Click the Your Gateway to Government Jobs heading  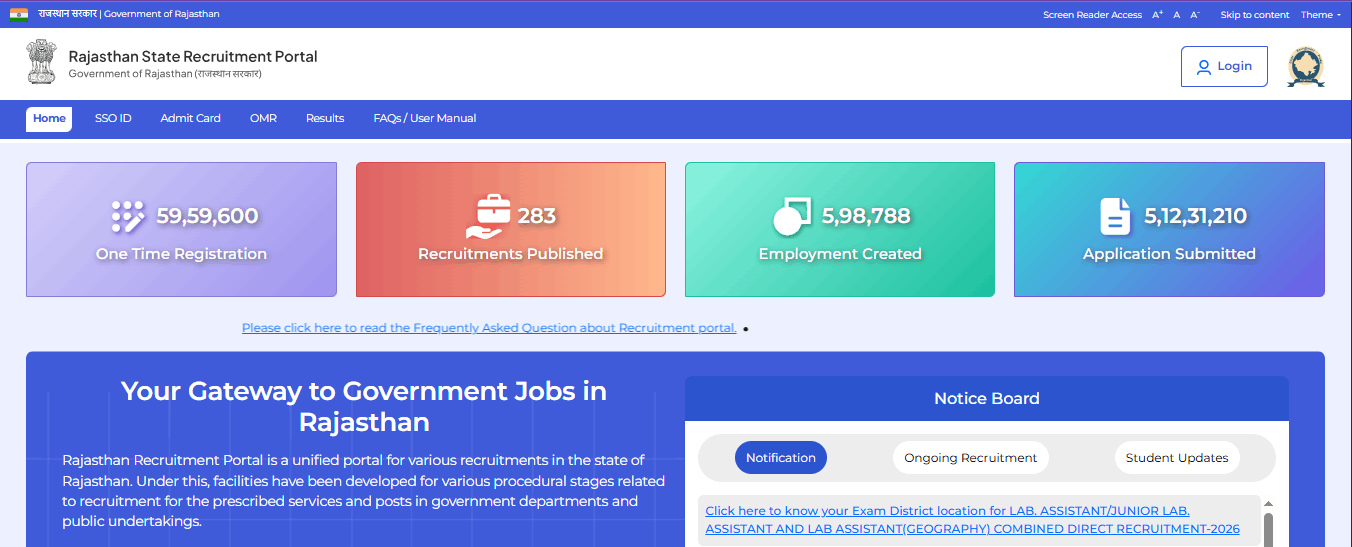tap(364, 405)
